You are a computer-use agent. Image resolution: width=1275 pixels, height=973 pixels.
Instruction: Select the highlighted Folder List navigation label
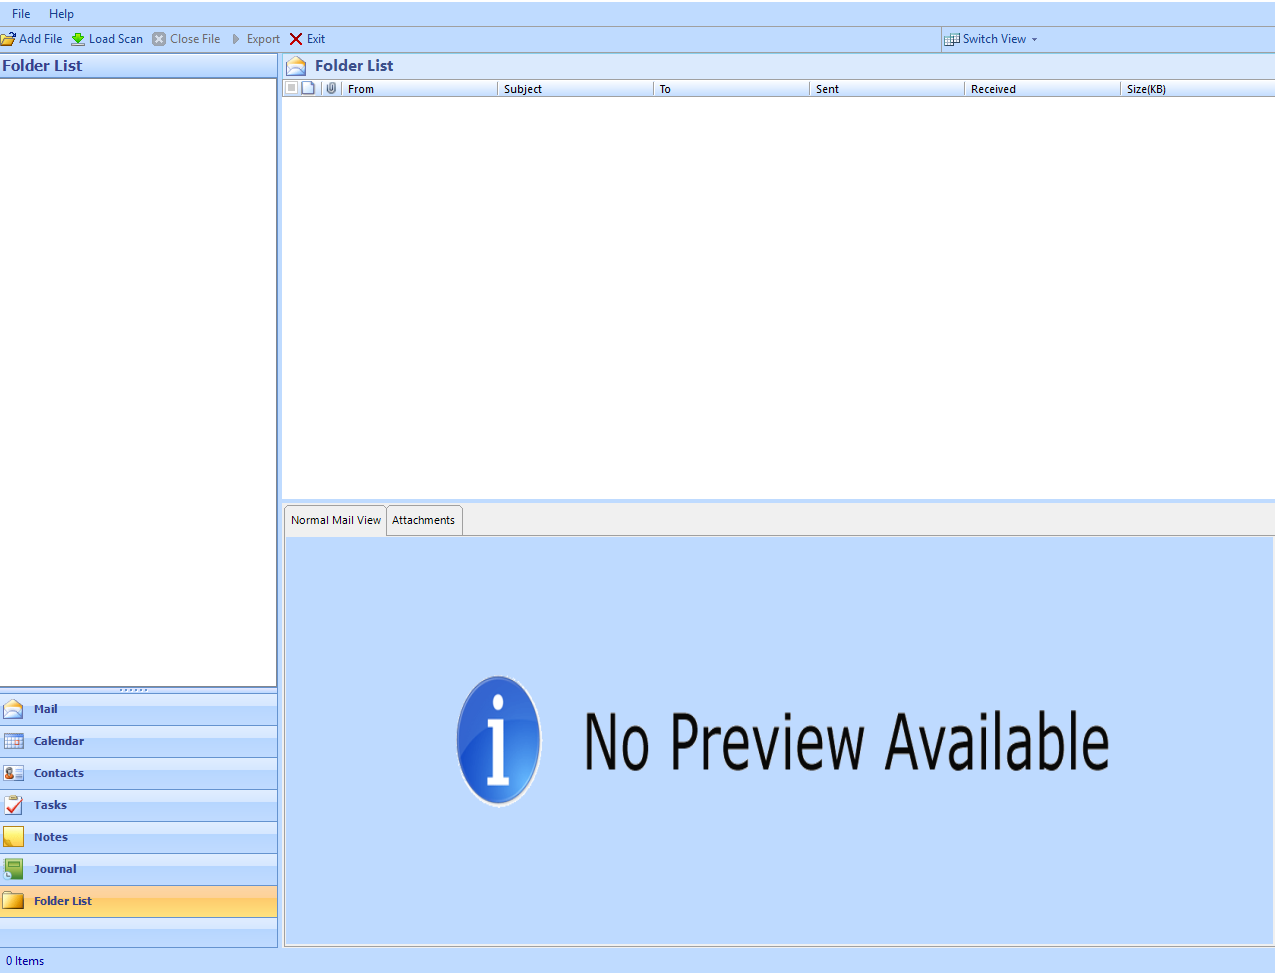pyautogui.click(x=63, y=901)
